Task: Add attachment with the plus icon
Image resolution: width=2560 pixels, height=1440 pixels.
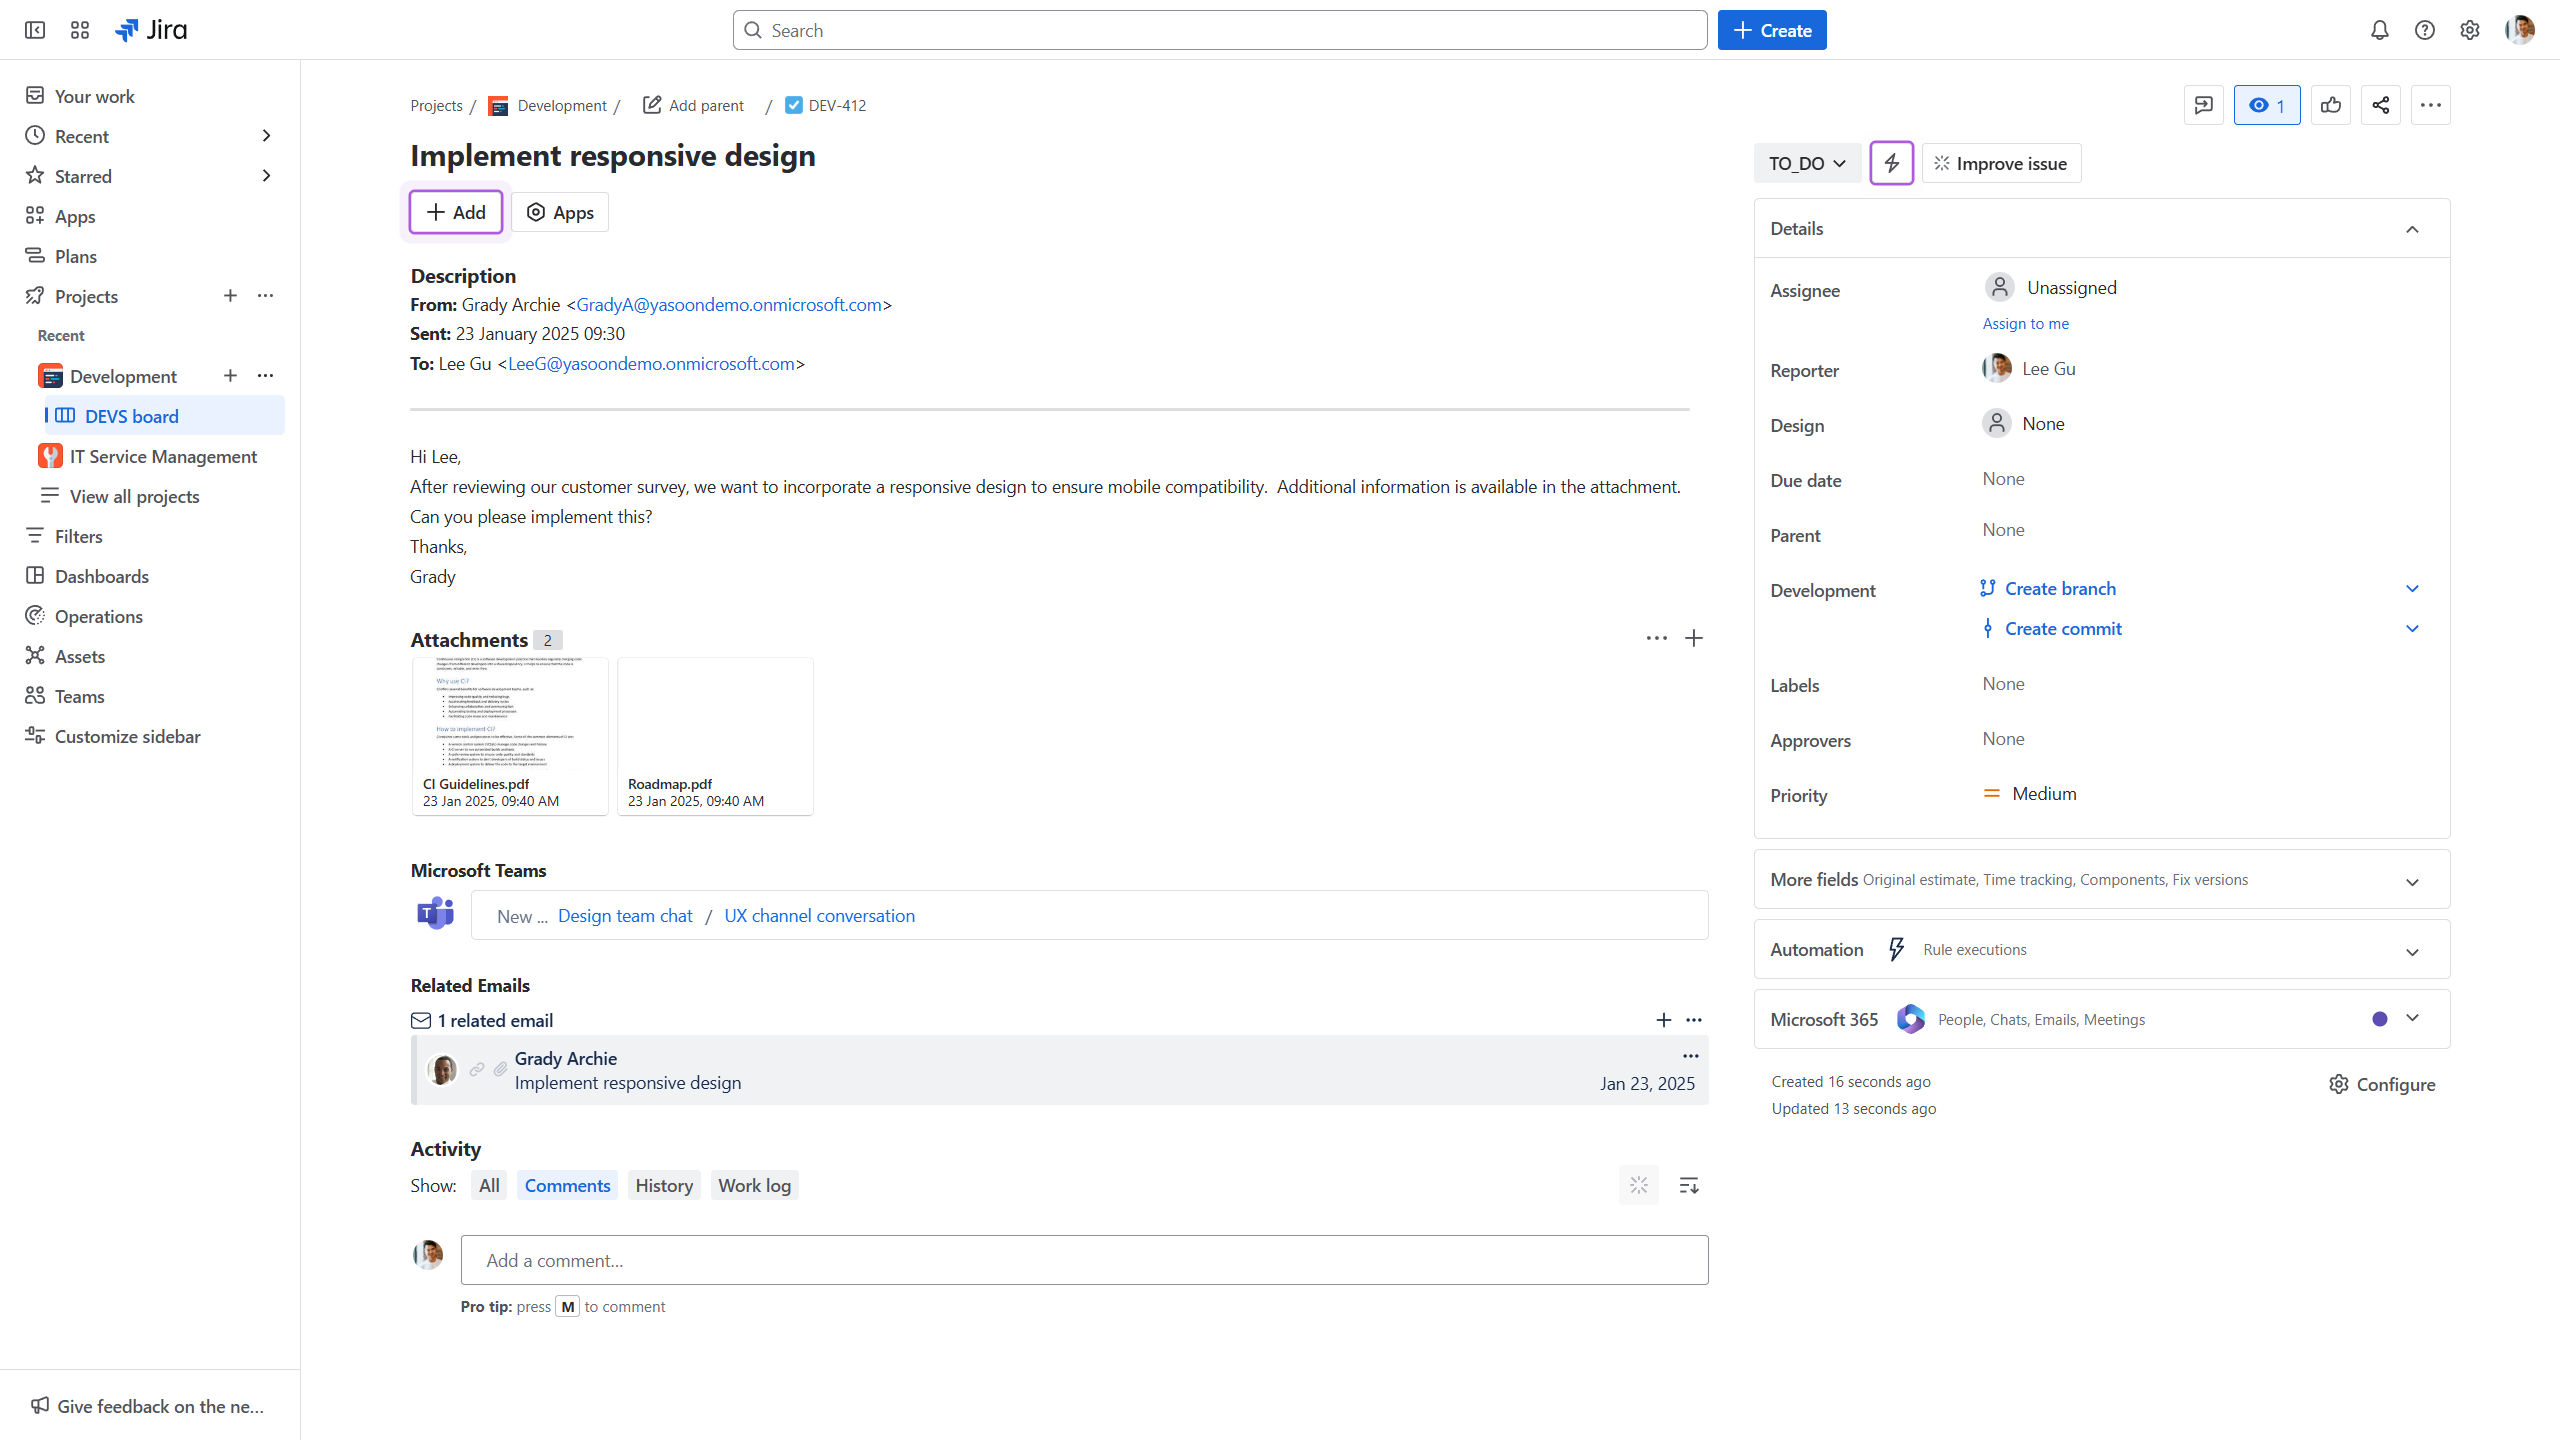Action: 1693,638
